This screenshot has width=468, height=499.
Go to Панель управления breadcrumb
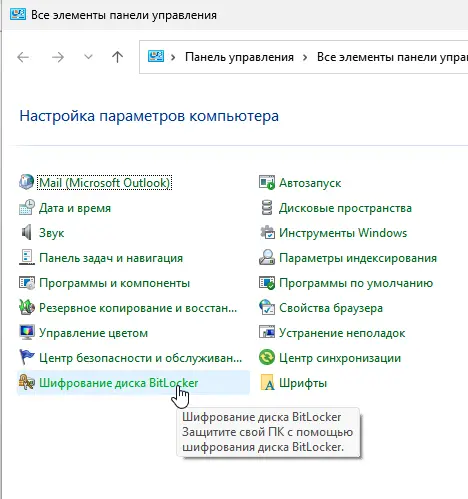point(239,57)
